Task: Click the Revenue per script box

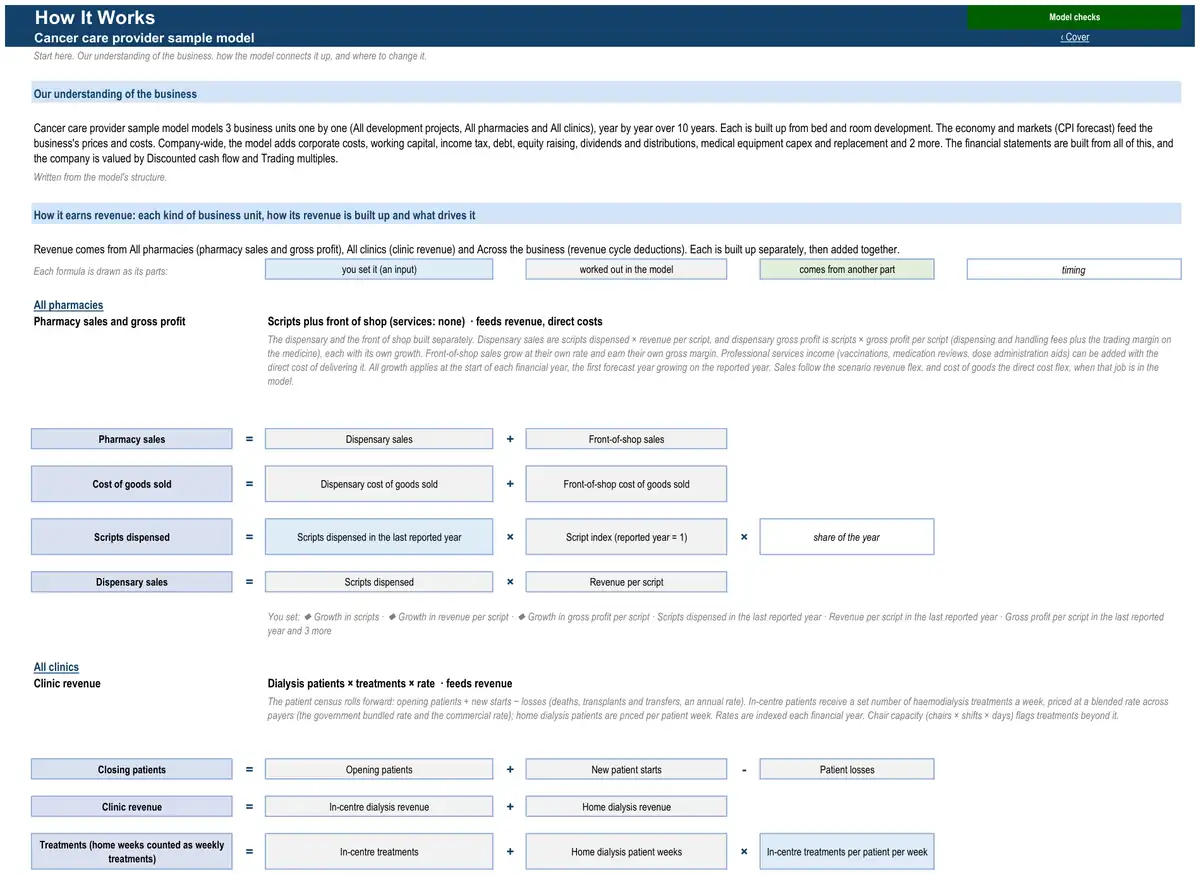Action: [626, 582]
